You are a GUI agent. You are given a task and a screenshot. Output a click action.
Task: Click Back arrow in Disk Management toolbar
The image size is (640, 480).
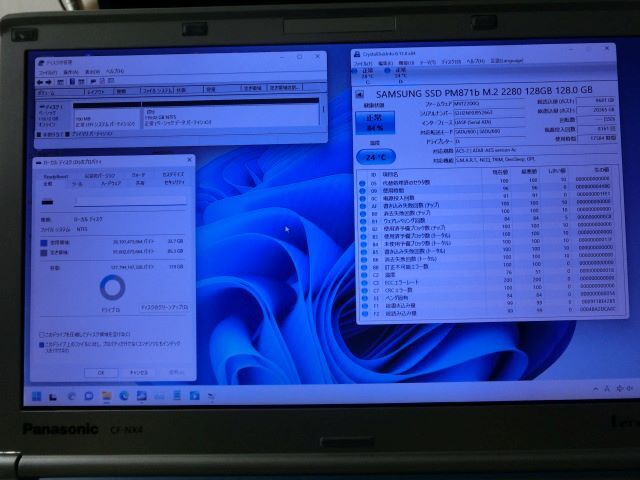[40, 82]
